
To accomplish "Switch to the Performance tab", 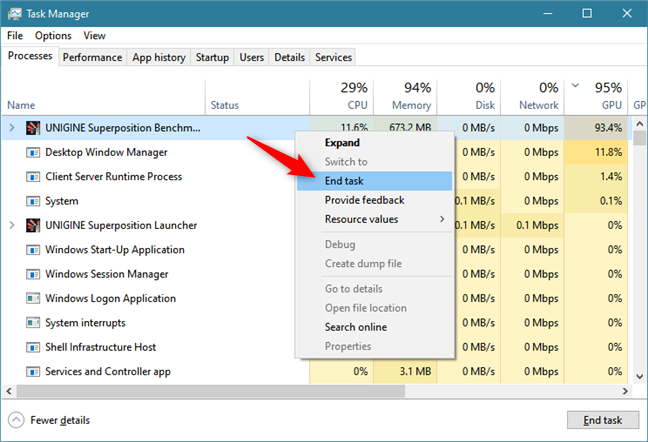I will [x=92, y=57].
